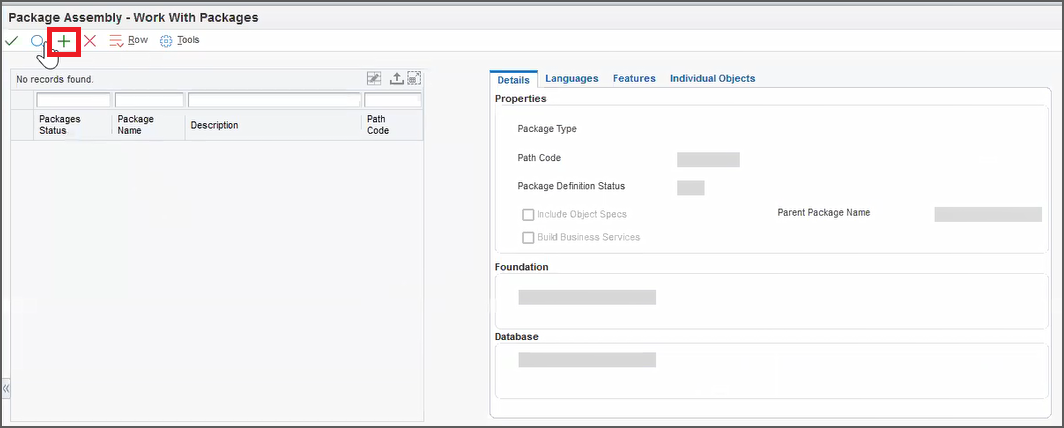Click the Package Name column header
Screen dimensions: 1064x428
tap(149, 125)
